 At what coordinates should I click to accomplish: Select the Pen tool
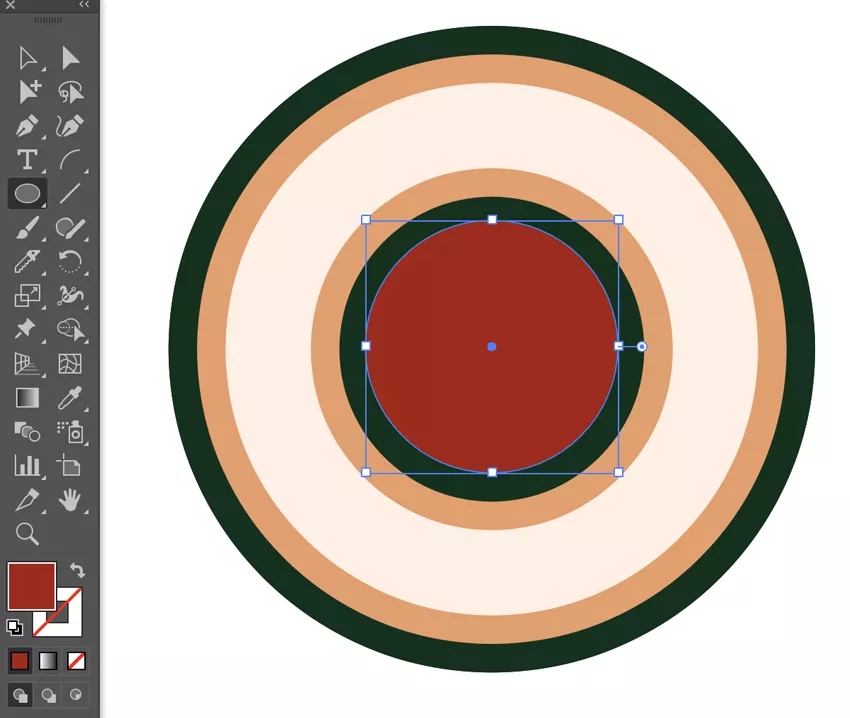point(27,126)
